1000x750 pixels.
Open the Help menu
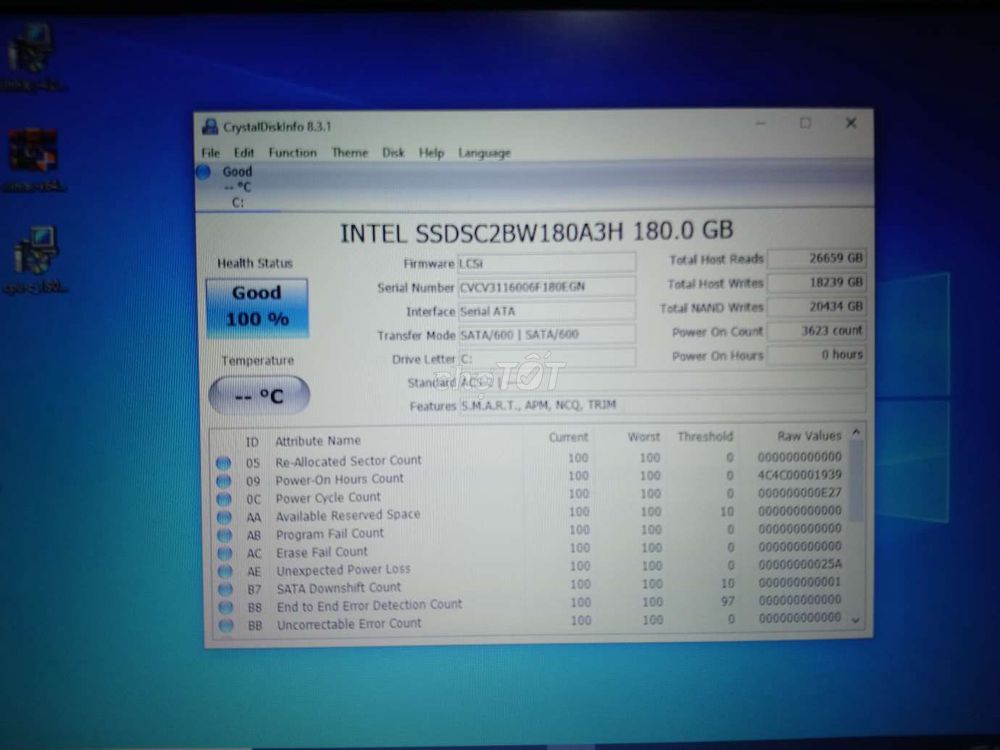click(x=431, y=153)
